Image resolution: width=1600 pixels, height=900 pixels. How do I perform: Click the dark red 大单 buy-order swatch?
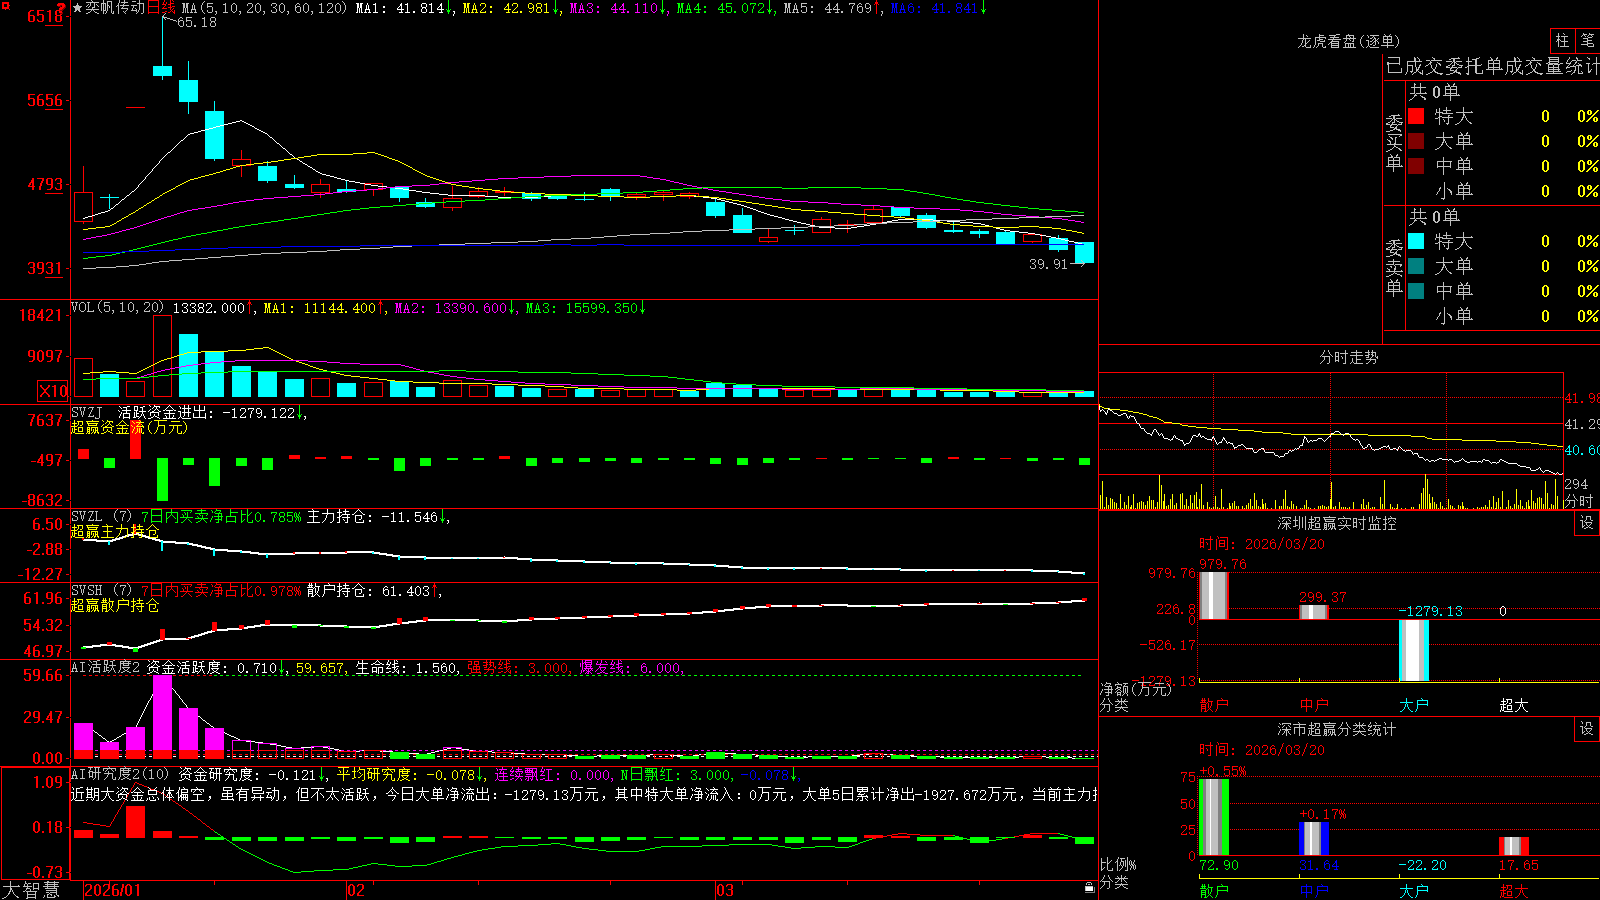click(x=1416, y=141)
